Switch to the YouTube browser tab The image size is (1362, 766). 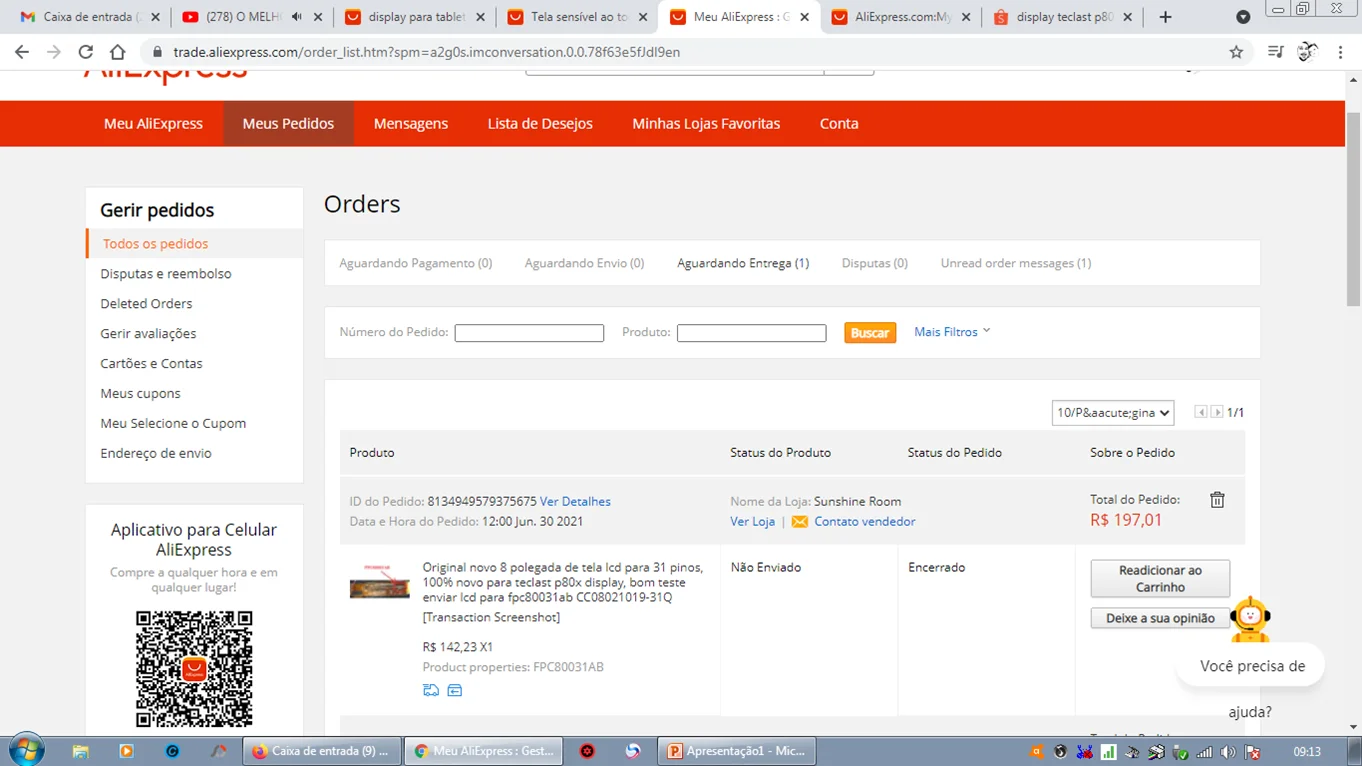pos(253,17)
